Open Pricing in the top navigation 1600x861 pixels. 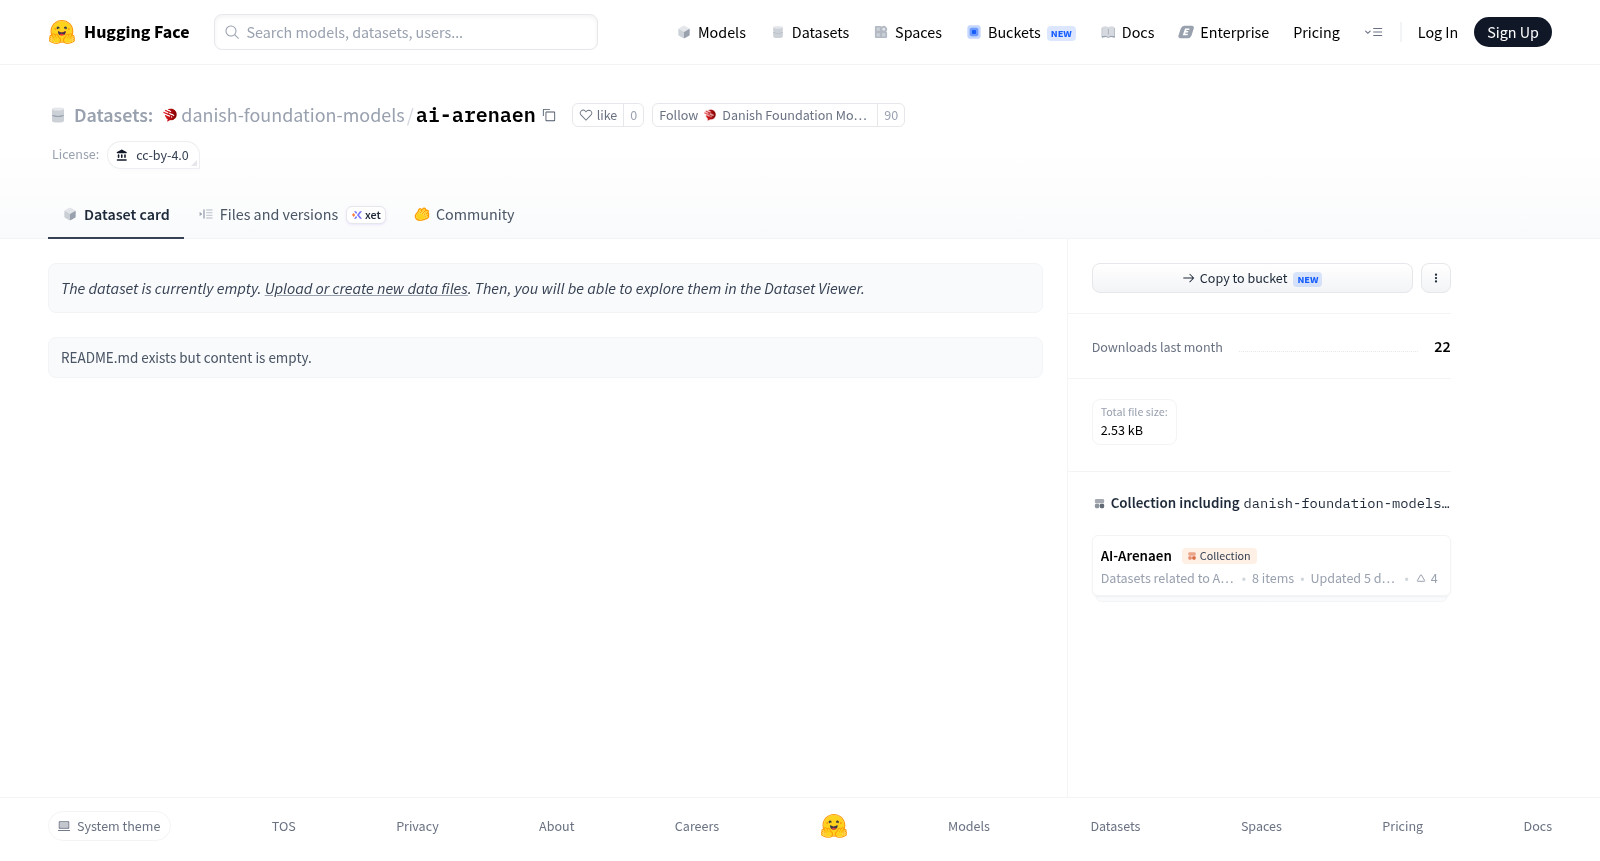pos(1316,32)
